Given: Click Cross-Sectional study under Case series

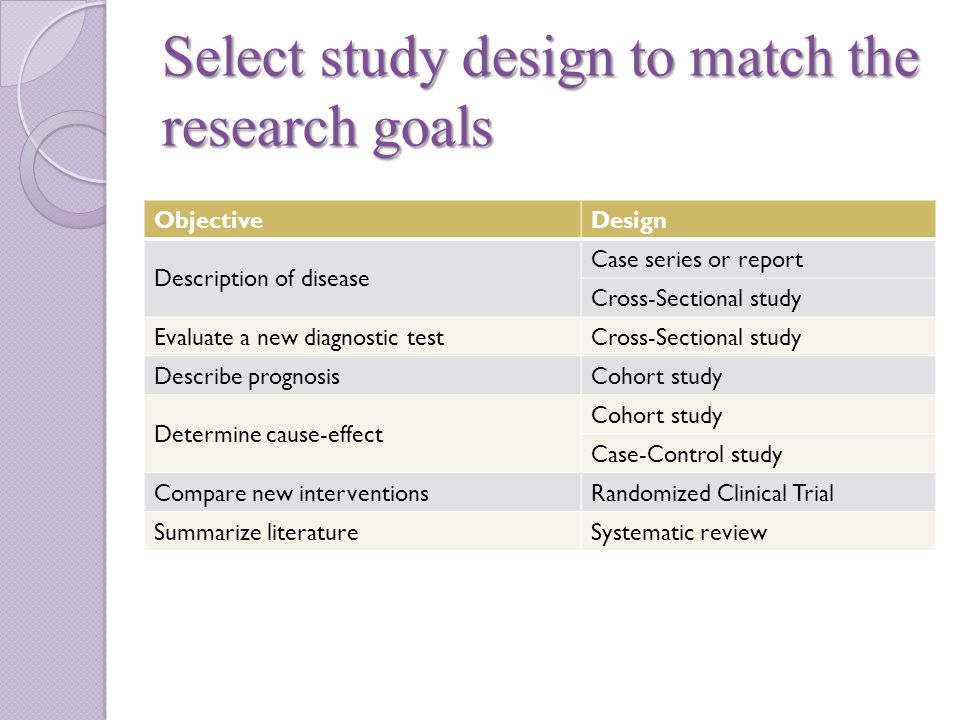Looking at the screenshot, I should (x=758, y=298).
